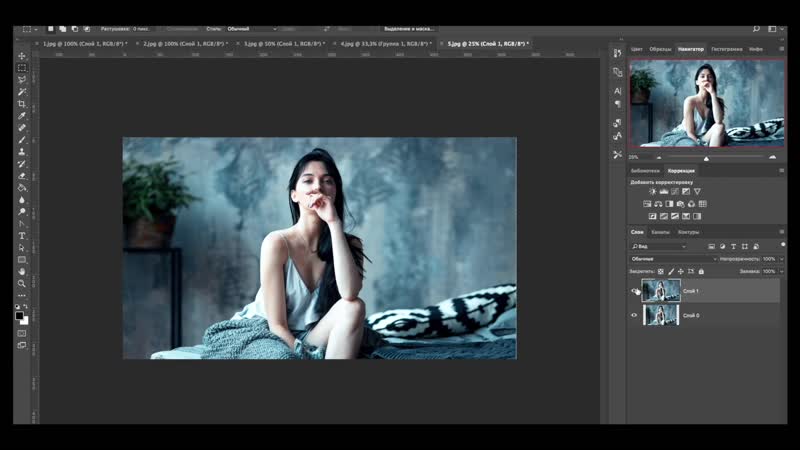Open the layer blend mode dropdown
The height and width of the screenshot is (450, 800).
[x=674, y=259]
